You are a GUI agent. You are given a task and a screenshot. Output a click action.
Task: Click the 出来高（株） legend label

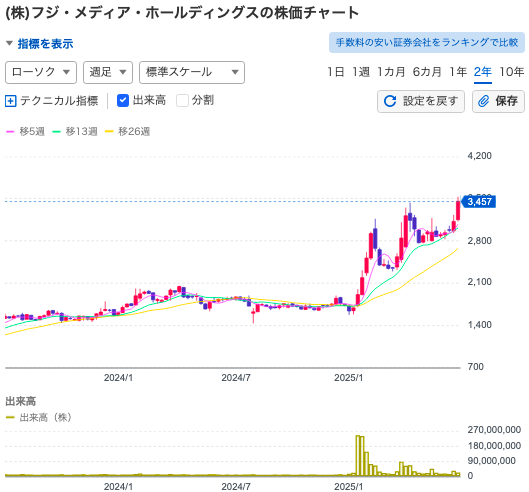click(x=46, y=418)
